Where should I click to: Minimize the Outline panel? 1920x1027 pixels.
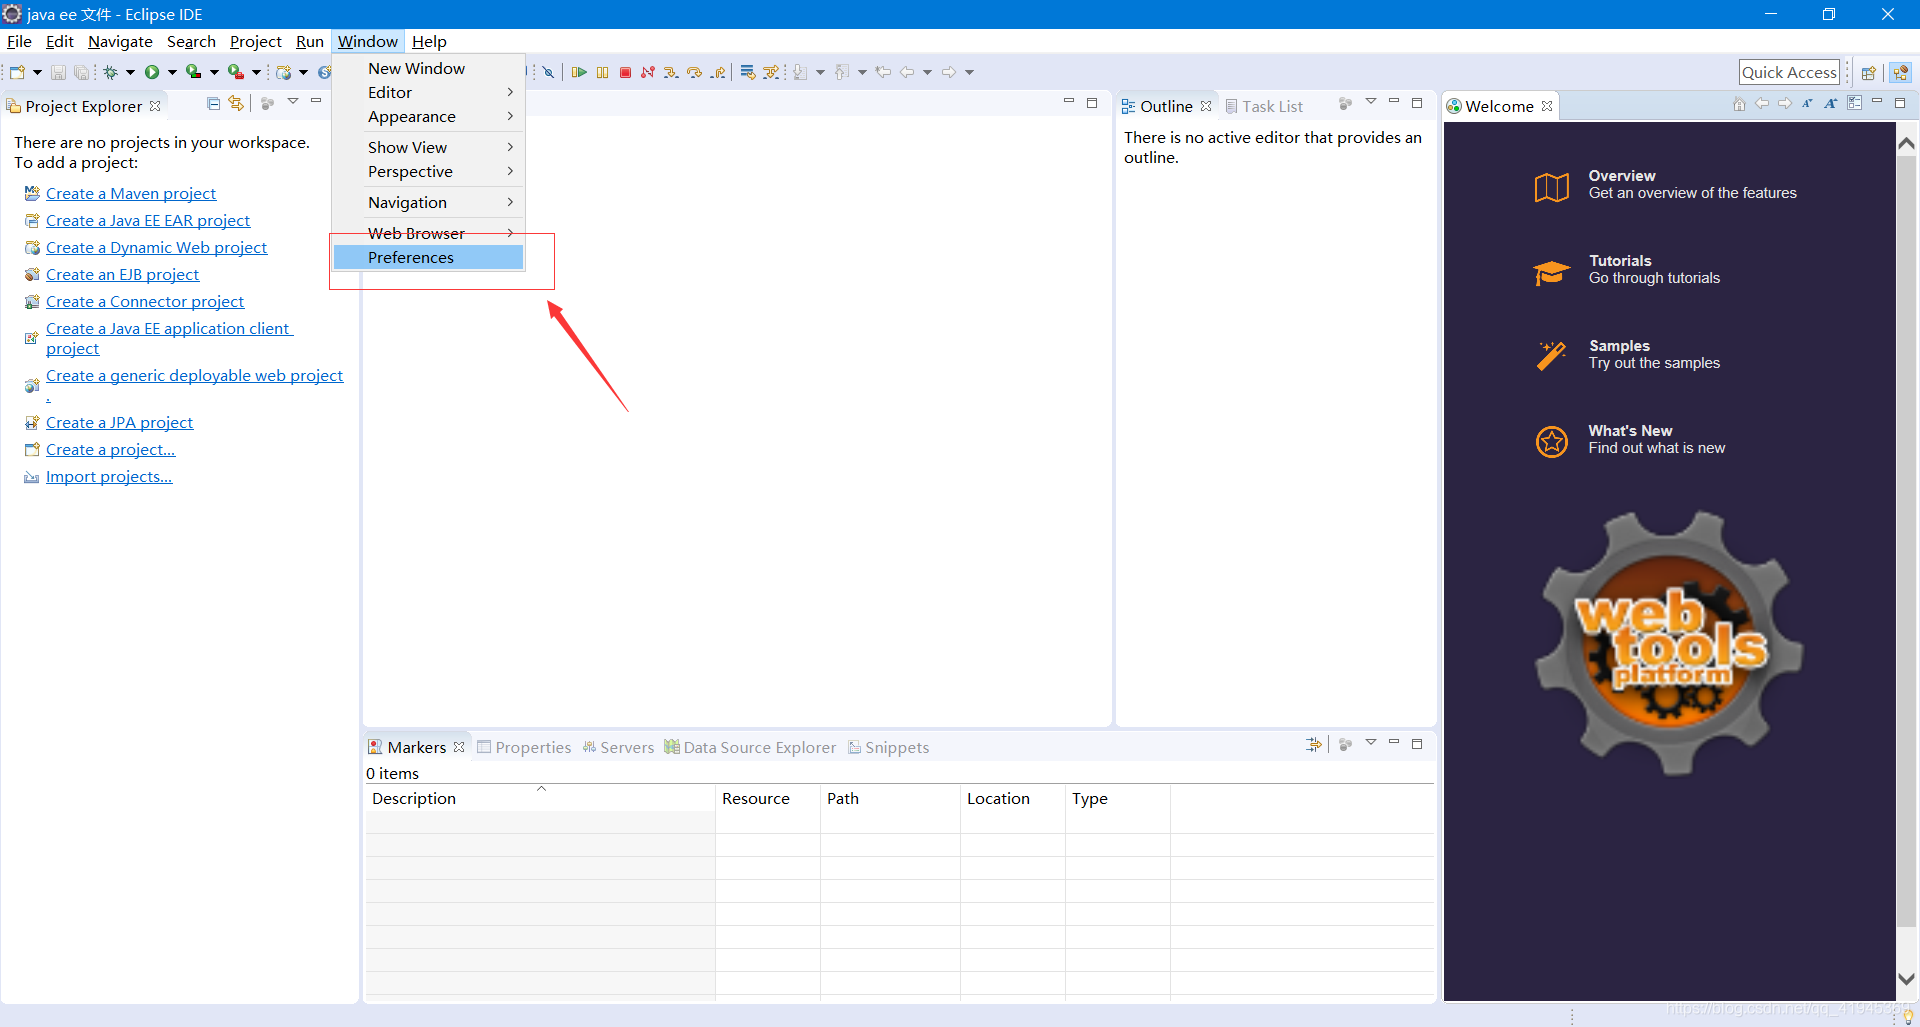(1394, 102)
